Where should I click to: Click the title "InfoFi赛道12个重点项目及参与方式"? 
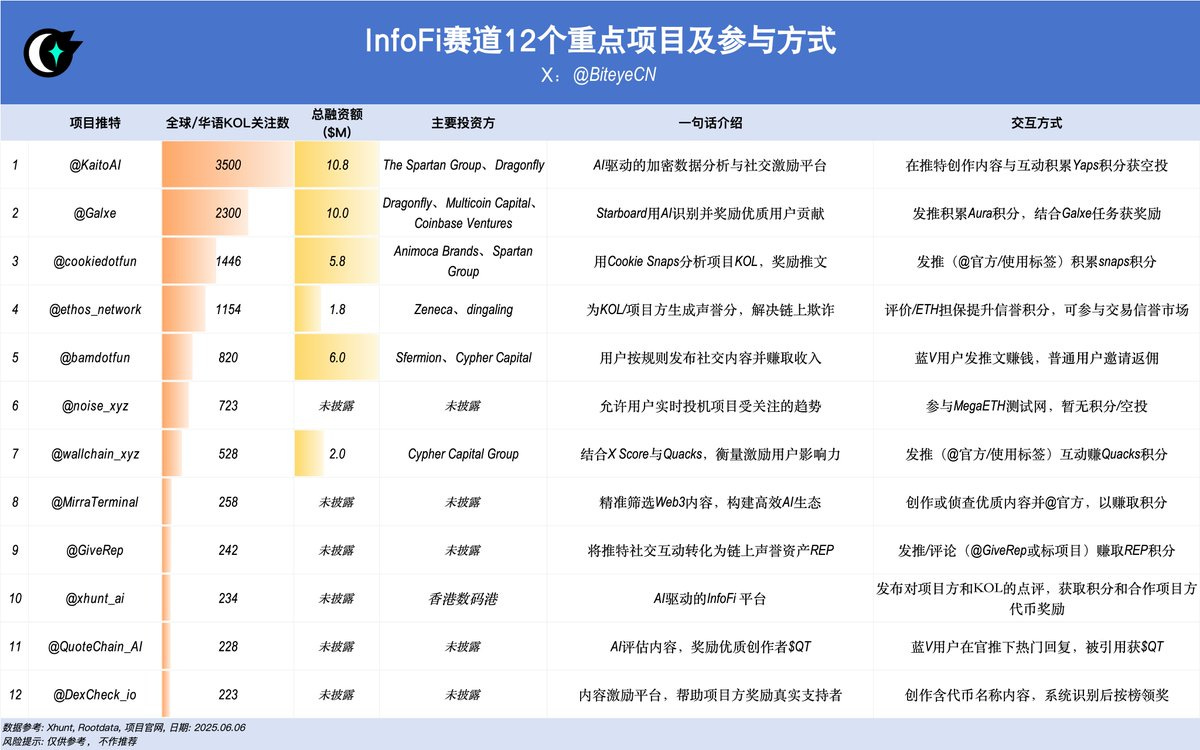click(x=599, y=41)
